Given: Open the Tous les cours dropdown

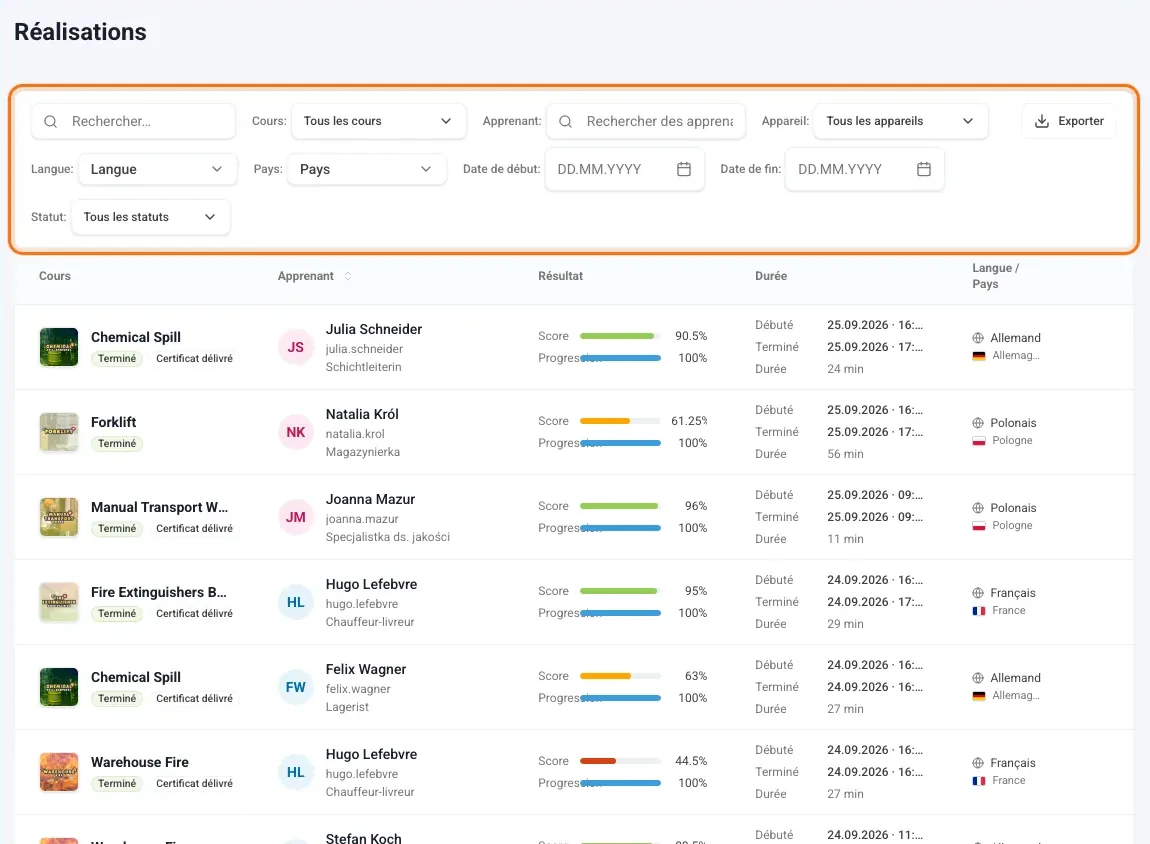Looking at the screenshot, I should pyautogui.click(x=378, y=121).
